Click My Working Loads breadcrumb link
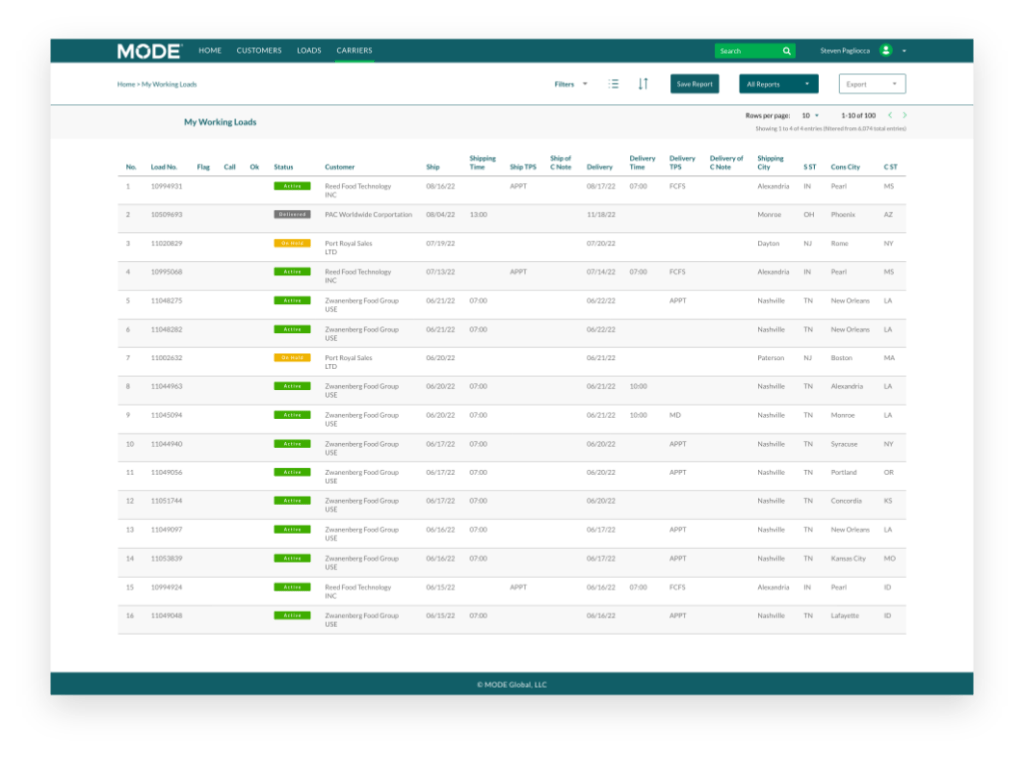This screenshot has width=1024, height=757. tap(169, 84)
